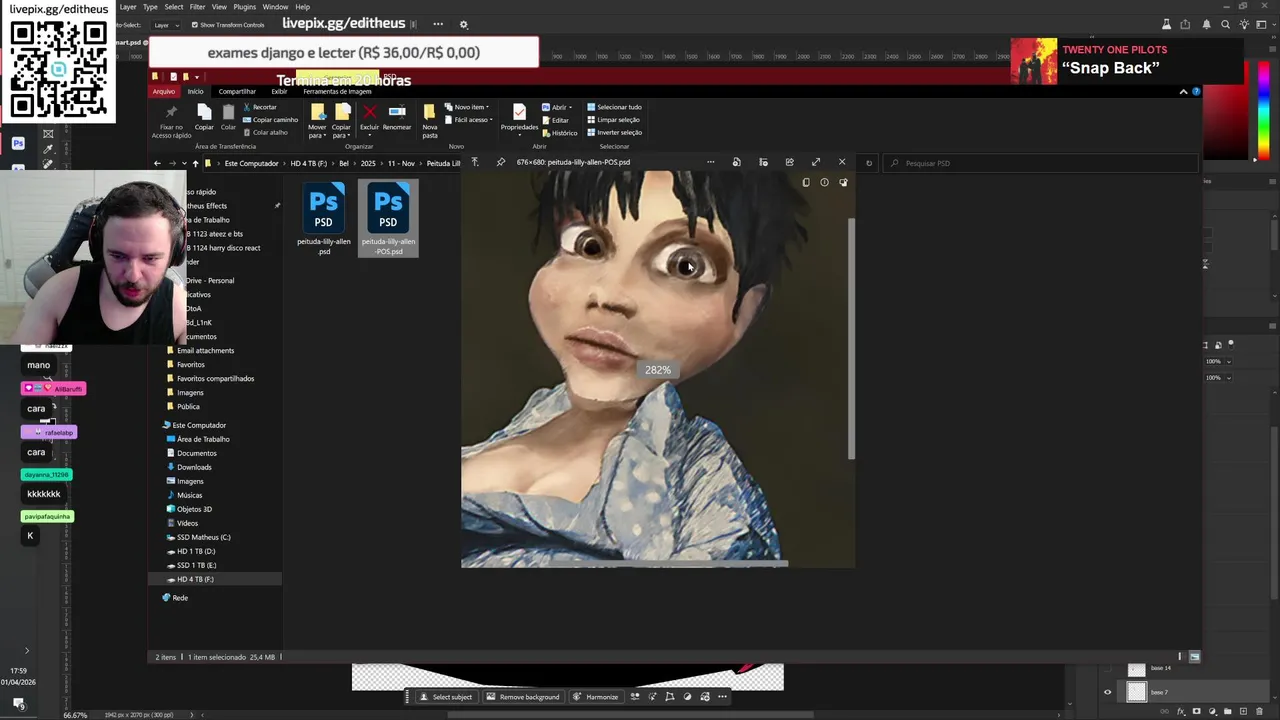The height and width of the screenshot is (720, 1280).
Task: Click the three-dots icon in the contextual task bar
Action: point(723,697)
